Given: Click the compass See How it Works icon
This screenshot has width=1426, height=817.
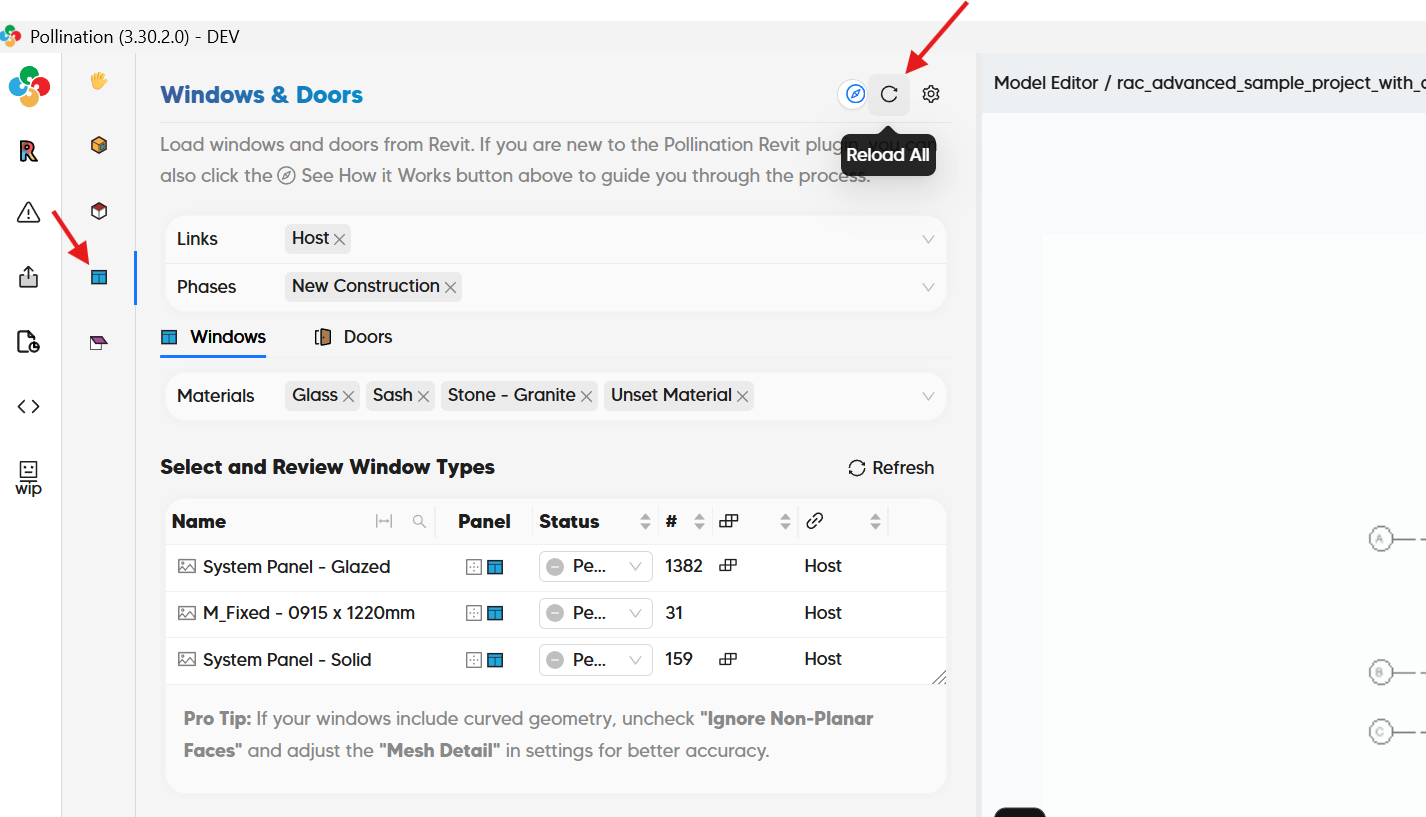Looking at the screenshot, I should 855,94.
